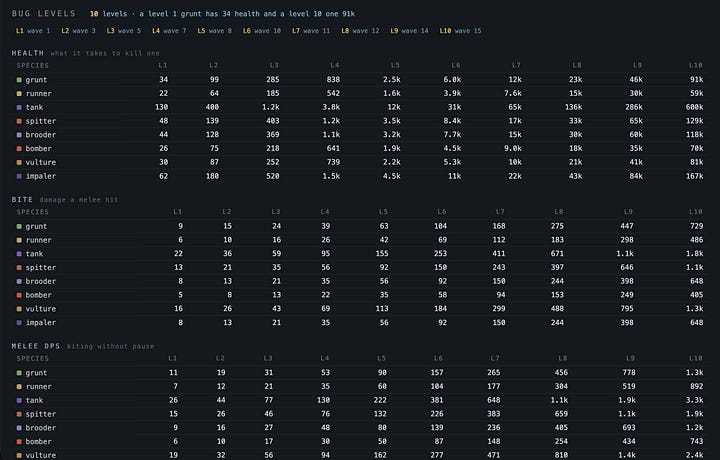Click the tank swatch in Bite table
Image resolution: width=720 pixels, height=460 pixels.
coord(19,254)
